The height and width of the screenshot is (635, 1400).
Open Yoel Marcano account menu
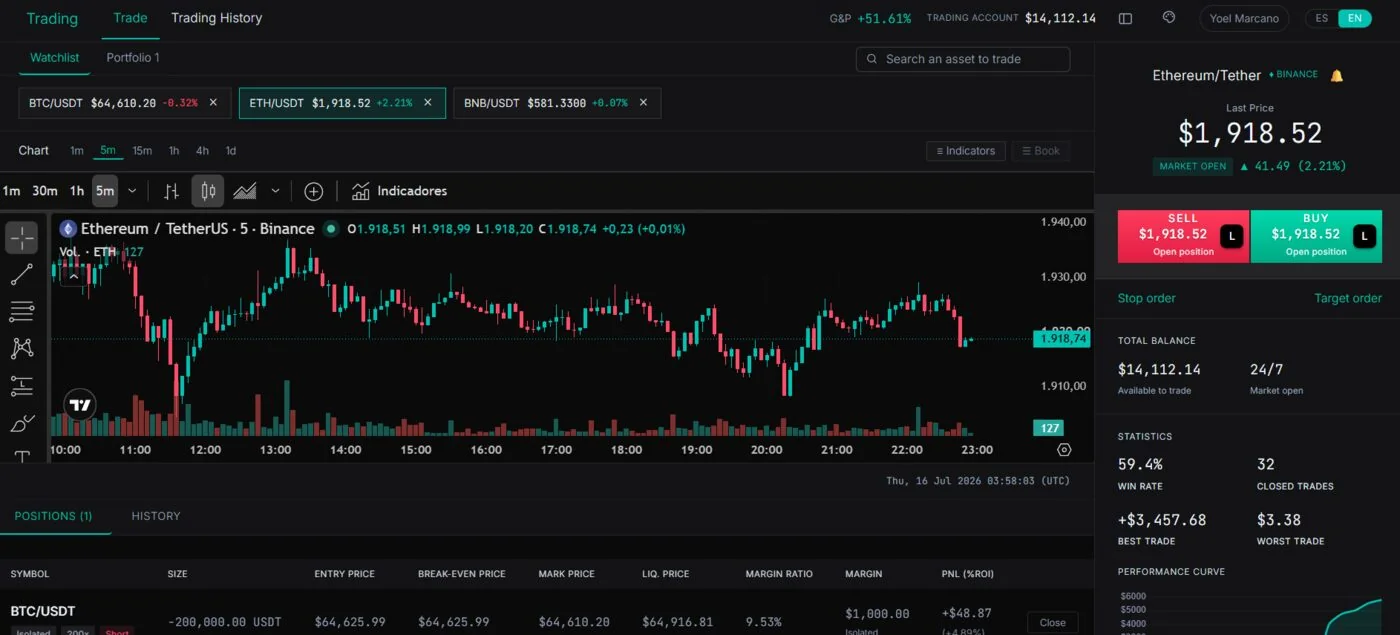1244,18
